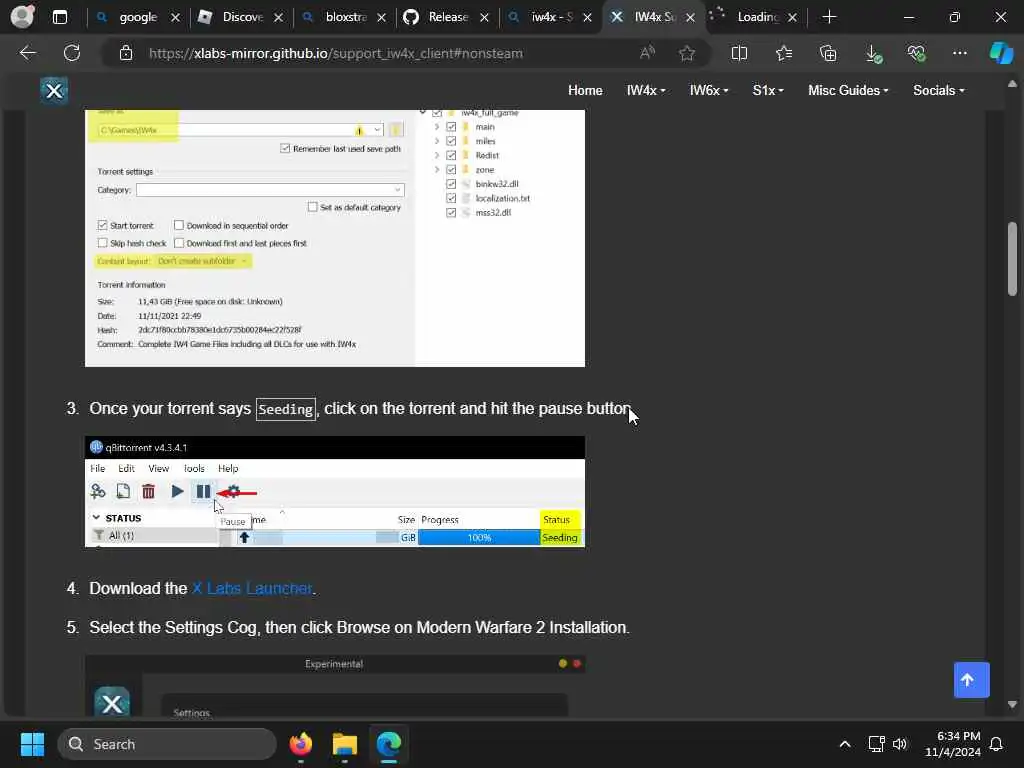Click the torrent settings screenshot image

(x=334, y=238)
